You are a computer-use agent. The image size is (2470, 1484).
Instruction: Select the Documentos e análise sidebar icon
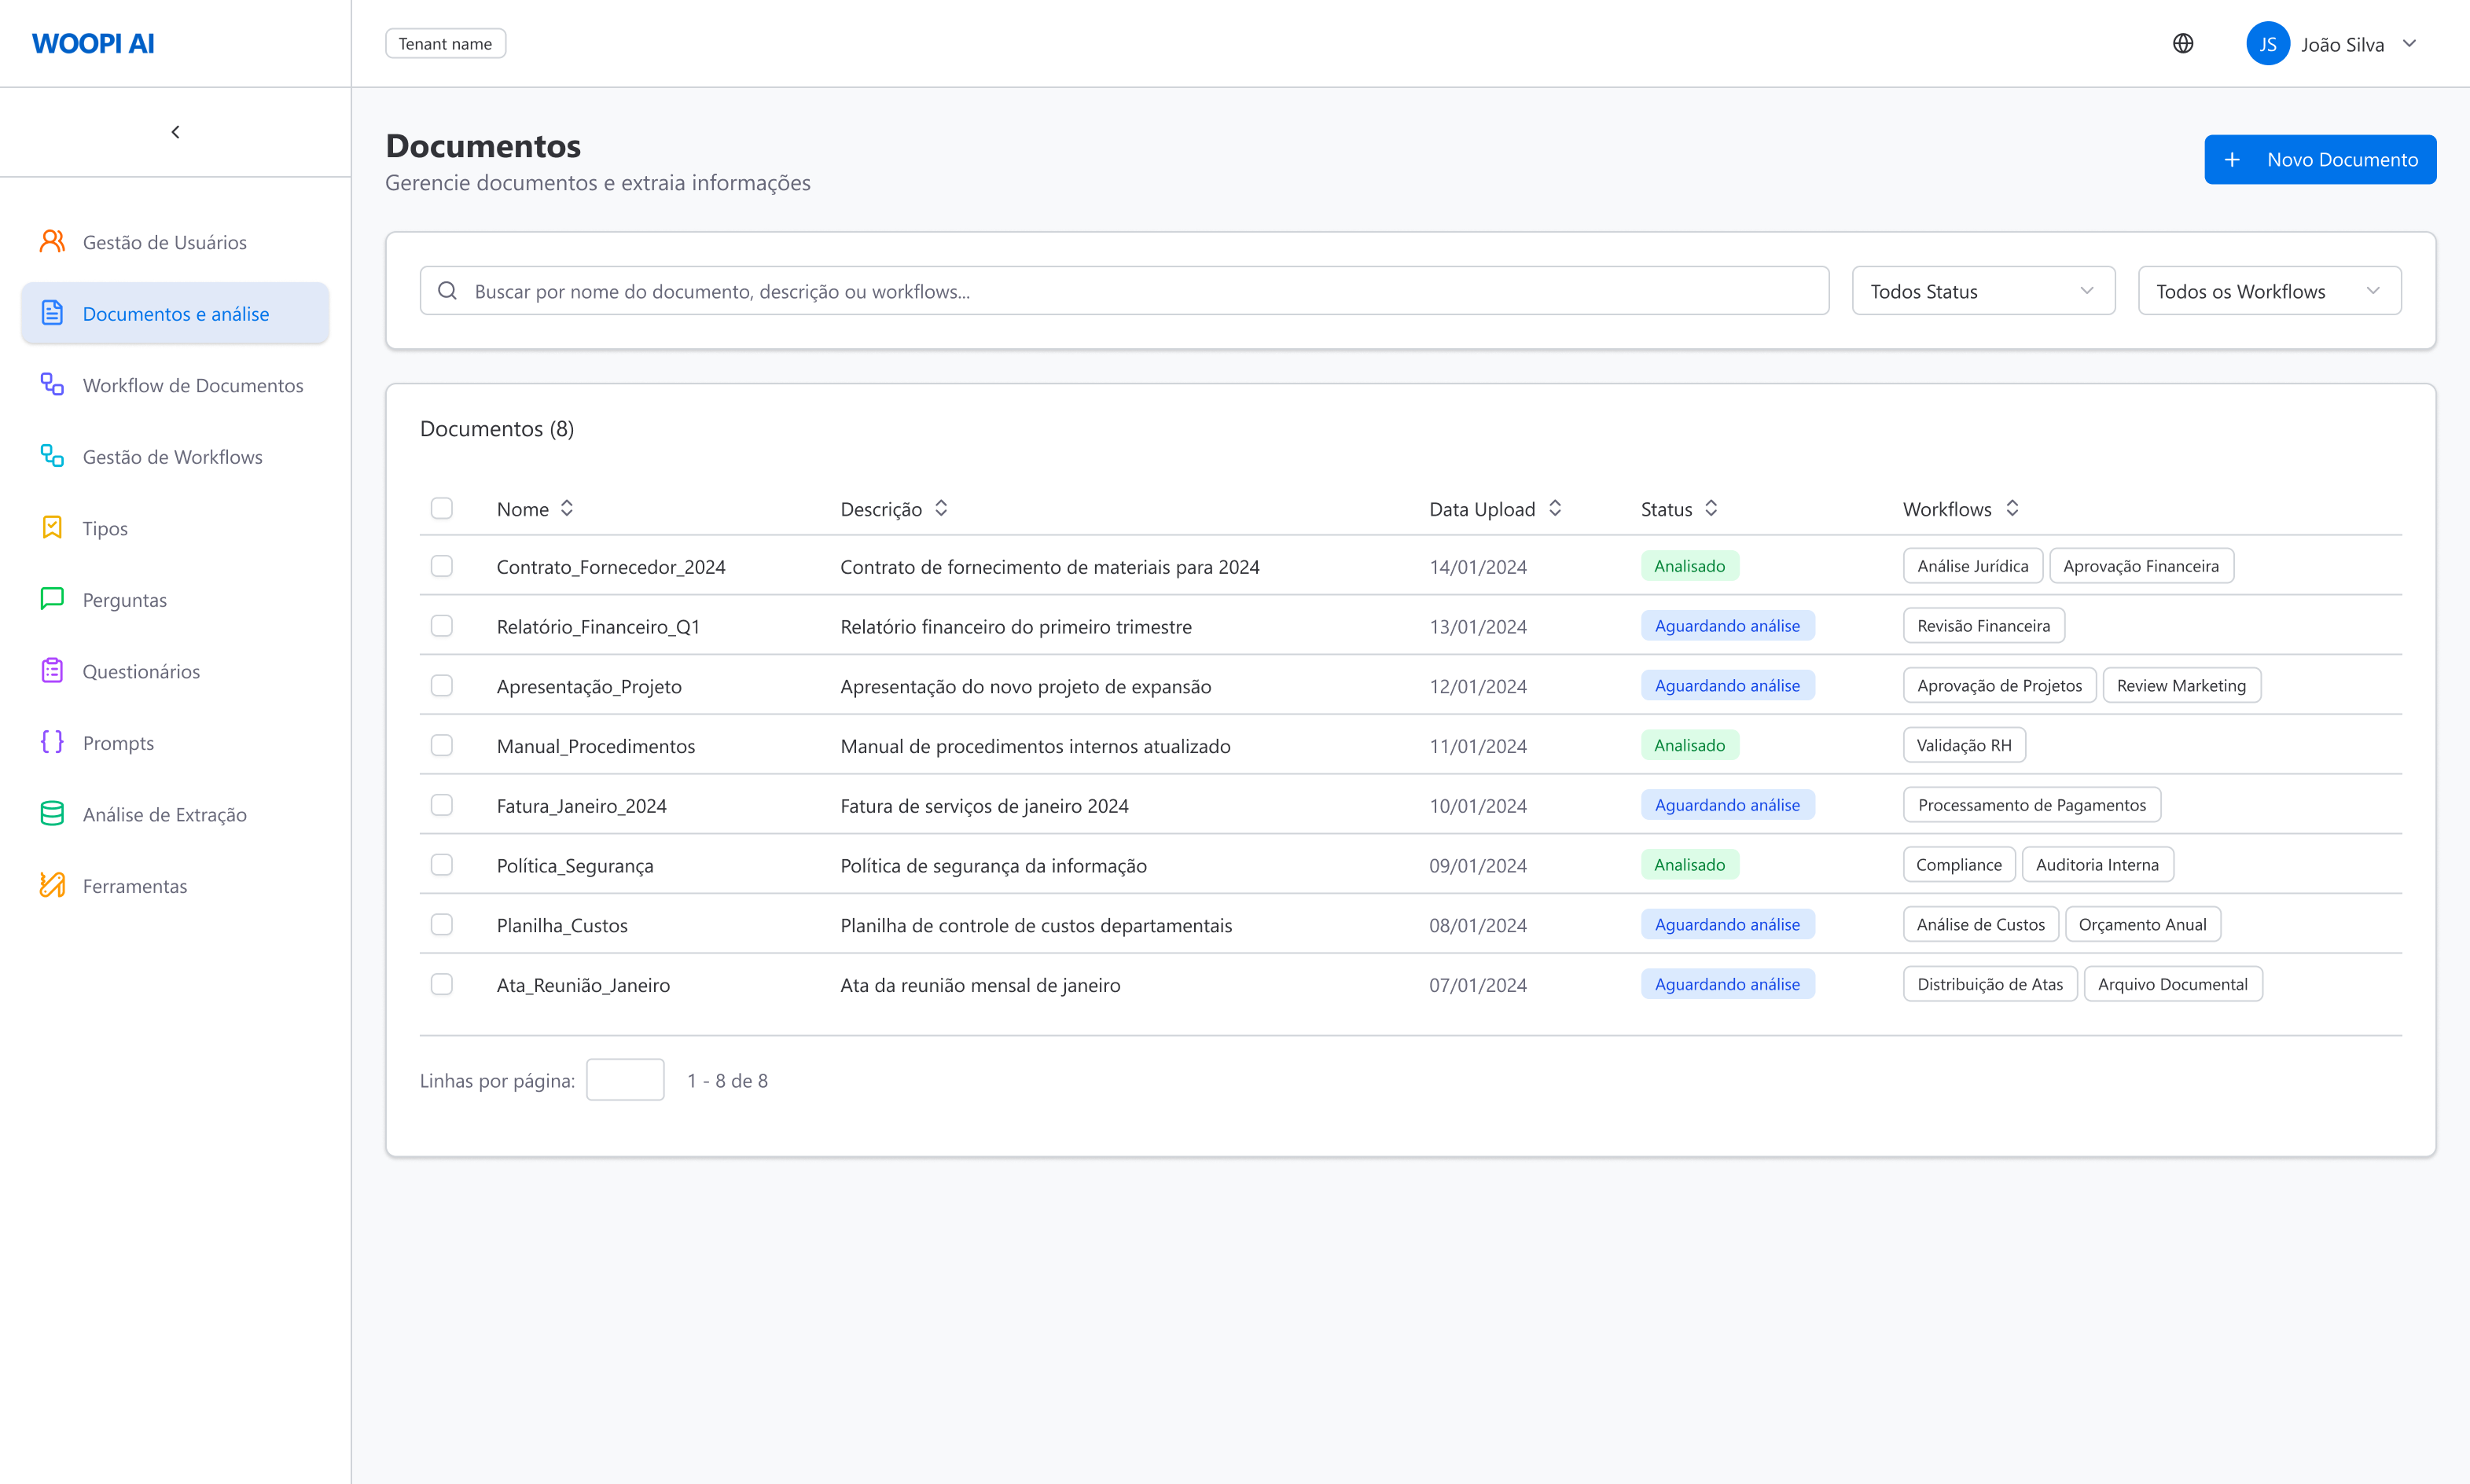52,312
